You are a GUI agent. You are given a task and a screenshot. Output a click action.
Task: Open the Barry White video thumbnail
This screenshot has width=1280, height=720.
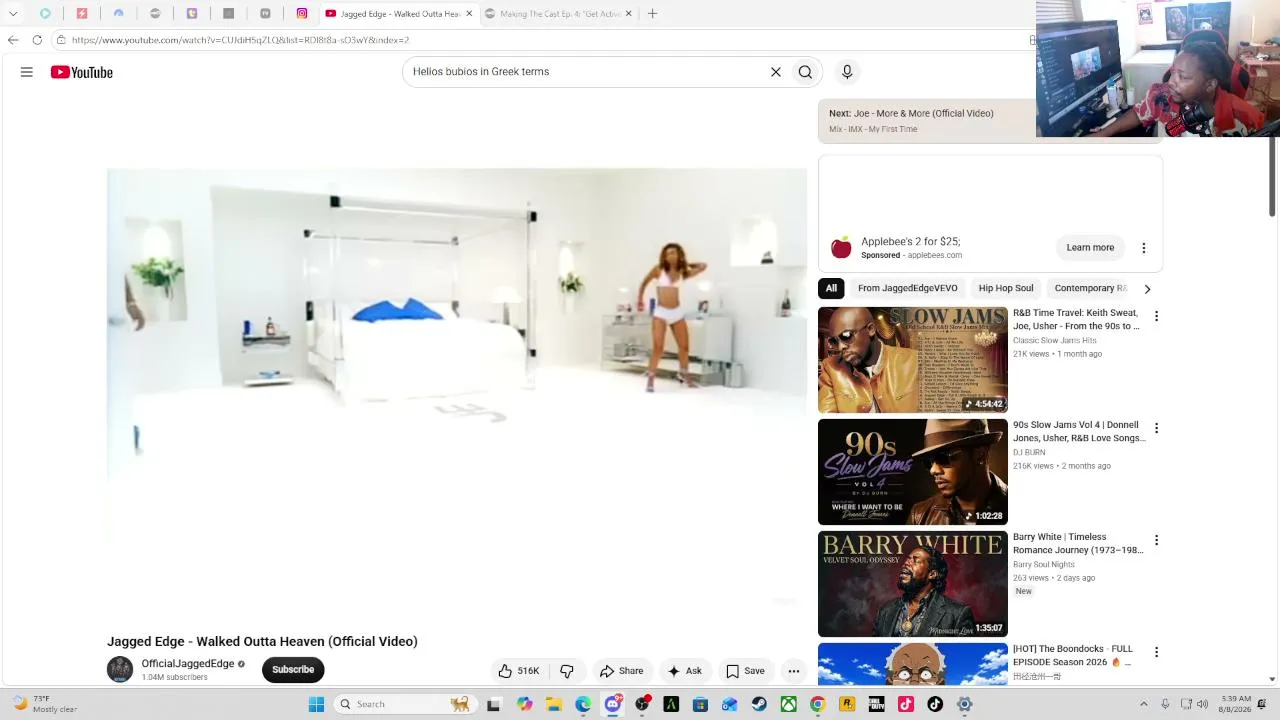click(x=913, y=584)
